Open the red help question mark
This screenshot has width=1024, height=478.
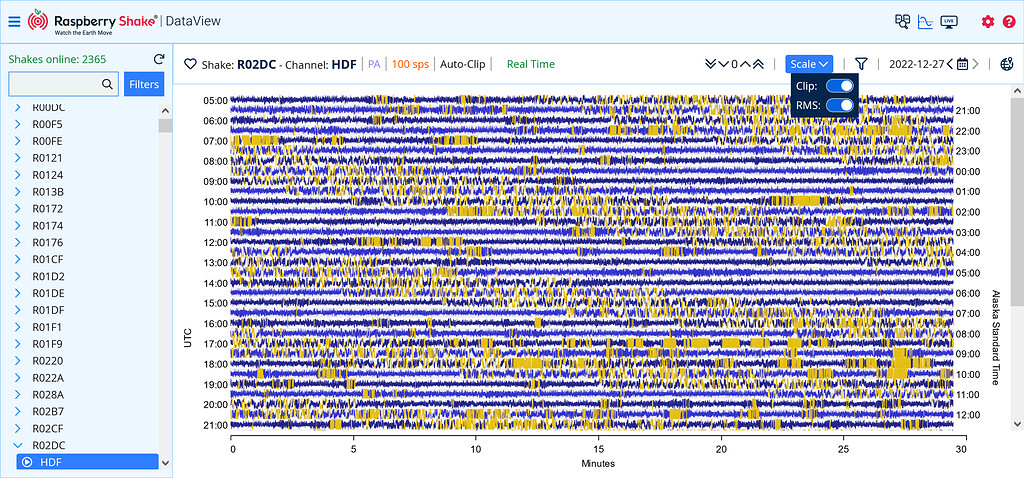pyautogui.click(x=1009, y=21)
